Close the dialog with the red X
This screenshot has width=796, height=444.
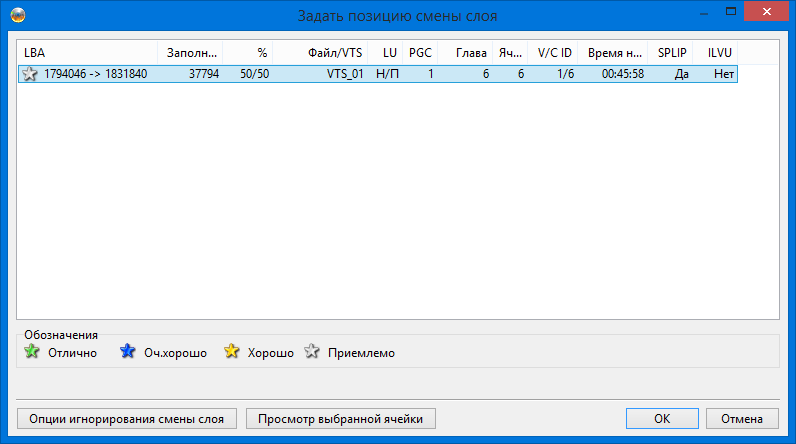coord(767,11)
